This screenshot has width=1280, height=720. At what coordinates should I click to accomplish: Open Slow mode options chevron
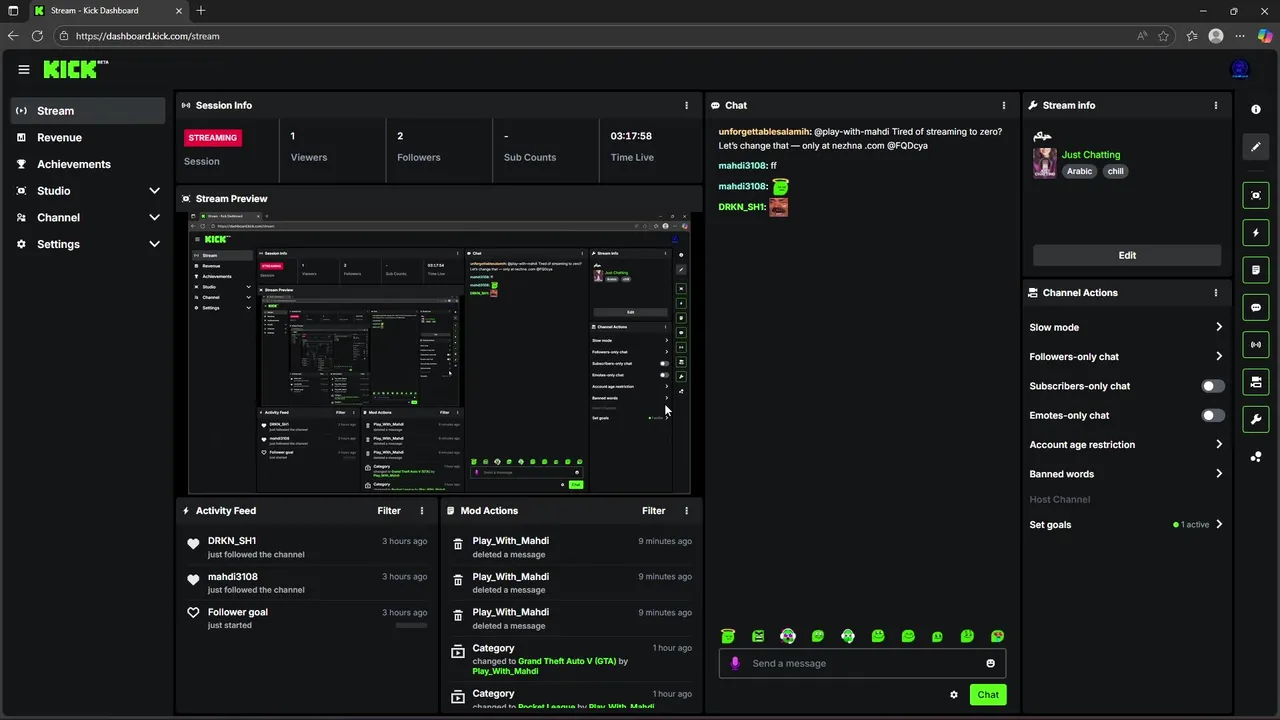coord(1218,327)
